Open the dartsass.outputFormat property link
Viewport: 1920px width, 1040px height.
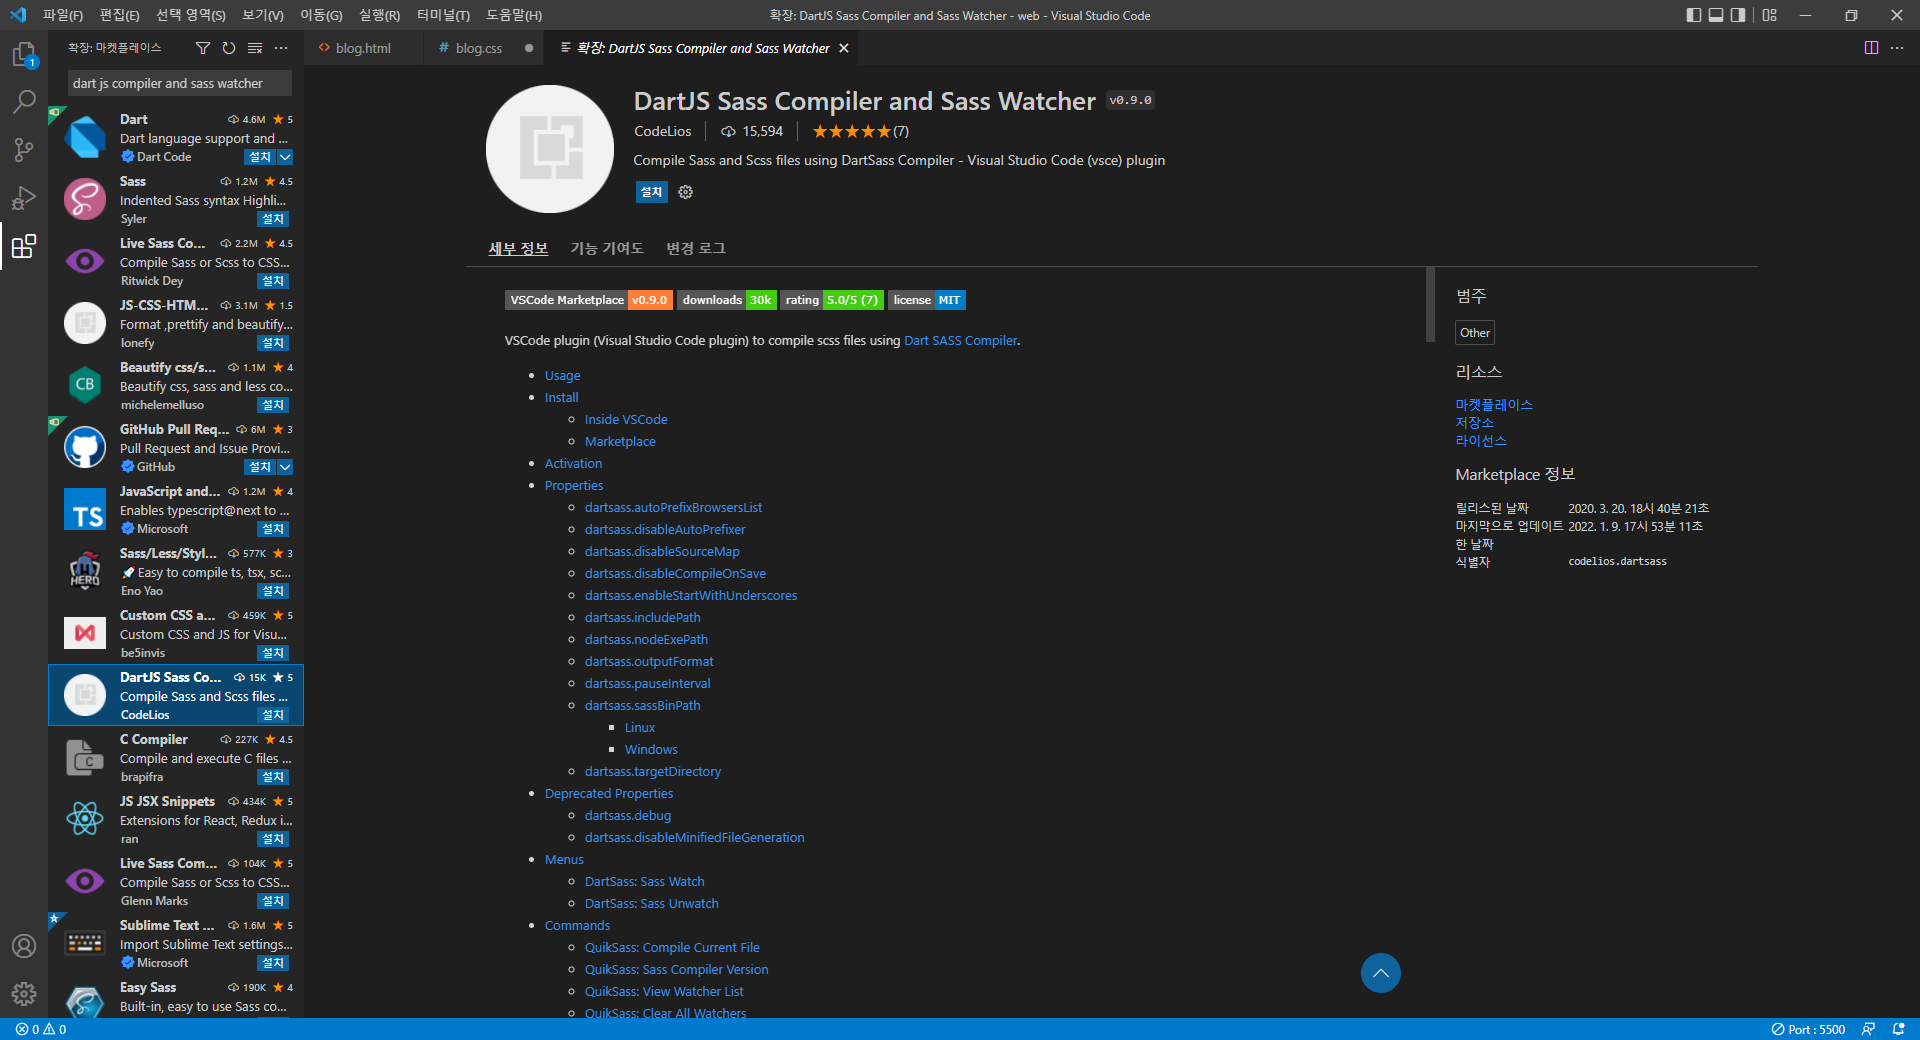tap(649, 662)
